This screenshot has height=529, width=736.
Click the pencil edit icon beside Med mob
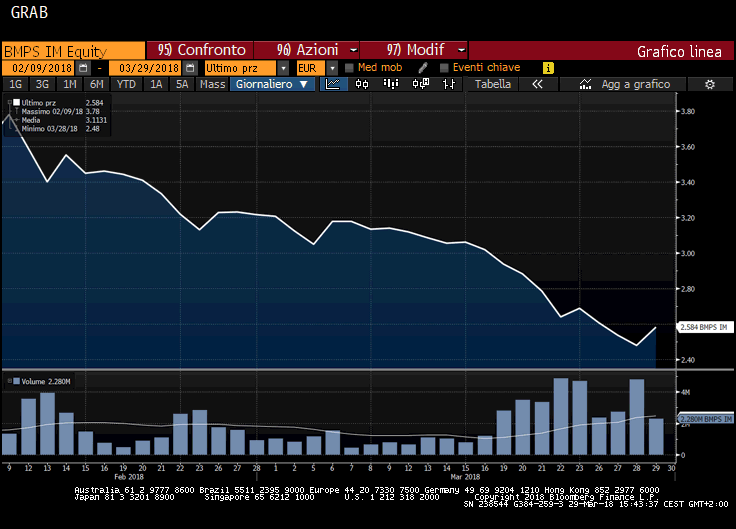click(x=423, y=67)
